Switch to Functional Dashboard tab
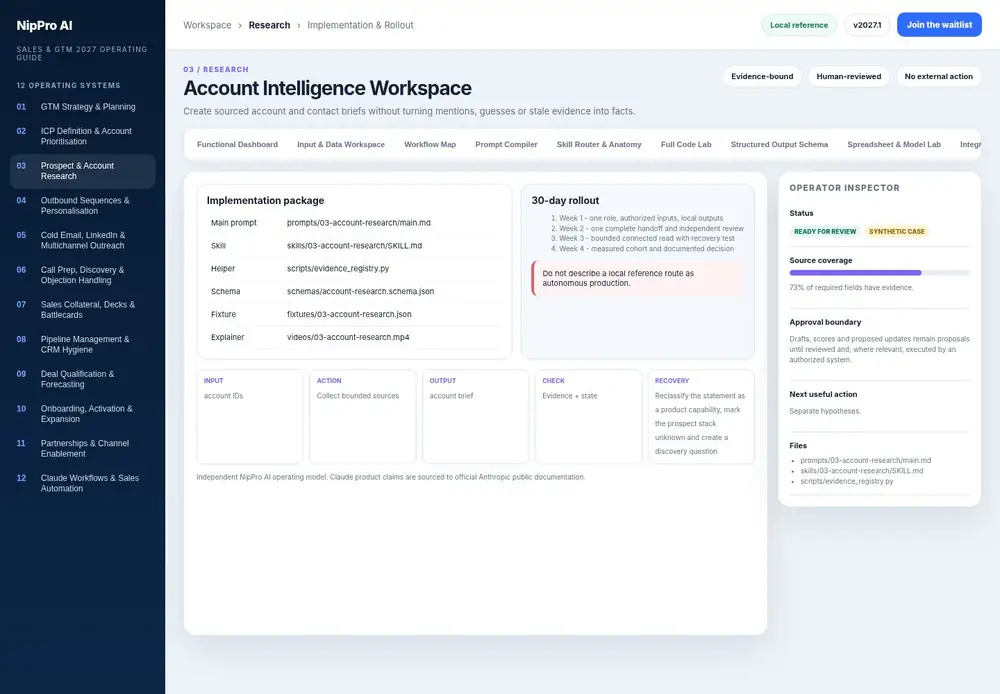Viewport: 1000px width, 694px height. coord(237,145)
